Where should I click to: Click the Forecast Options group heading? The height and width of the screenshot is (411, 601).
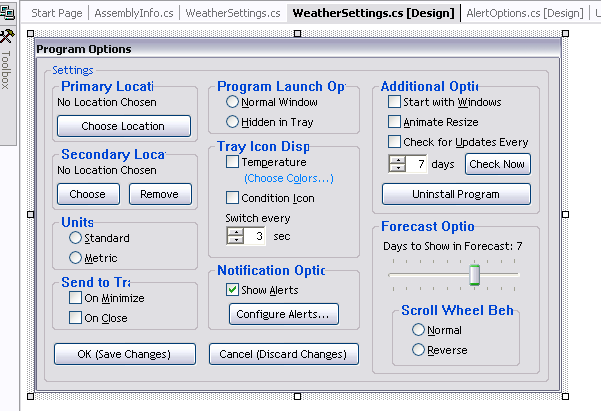click(428, 226)
